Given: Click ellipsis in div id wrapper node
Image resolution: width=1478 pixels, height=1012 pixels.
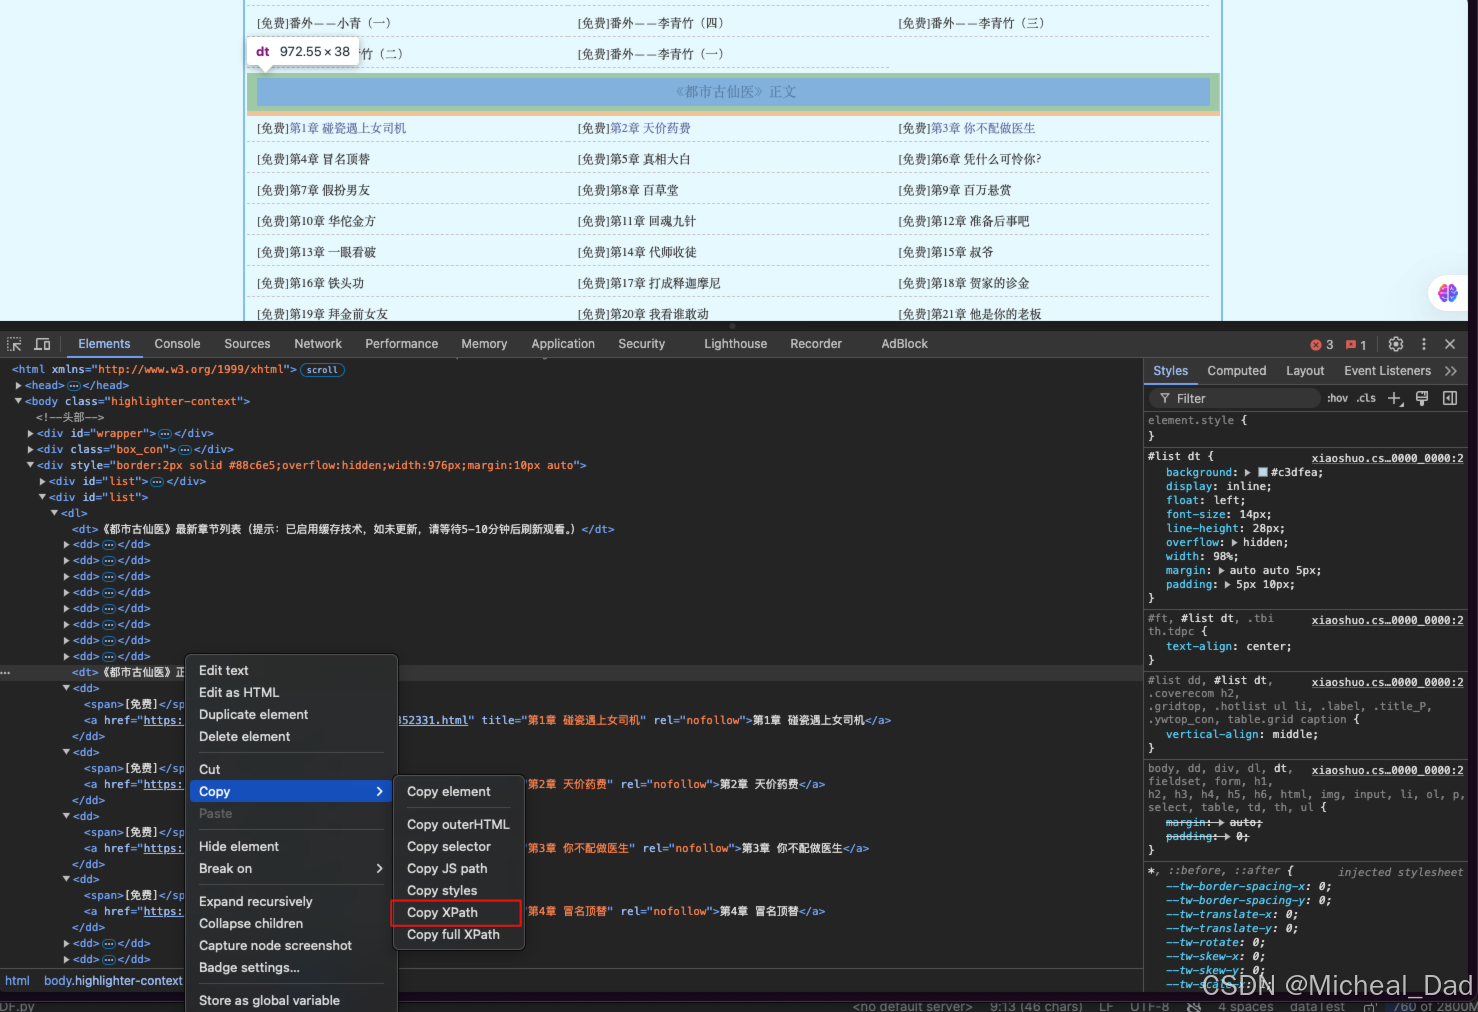Looking at the screenshot, I should pyautogui.click(x=165, y=434).
